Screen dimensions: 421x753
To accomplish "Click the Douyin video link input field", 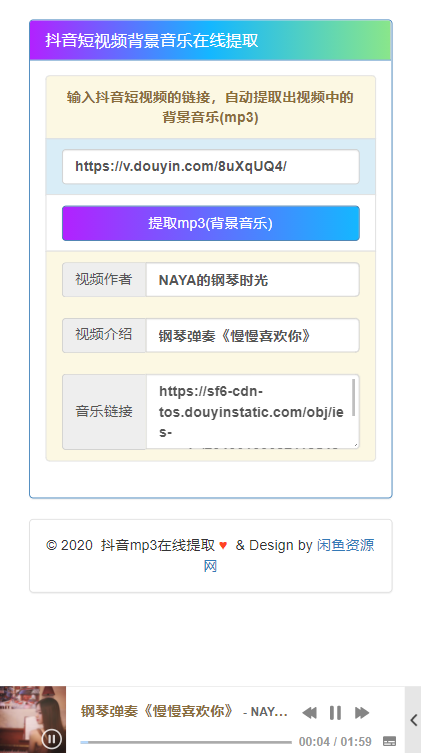I will [211, 167].
